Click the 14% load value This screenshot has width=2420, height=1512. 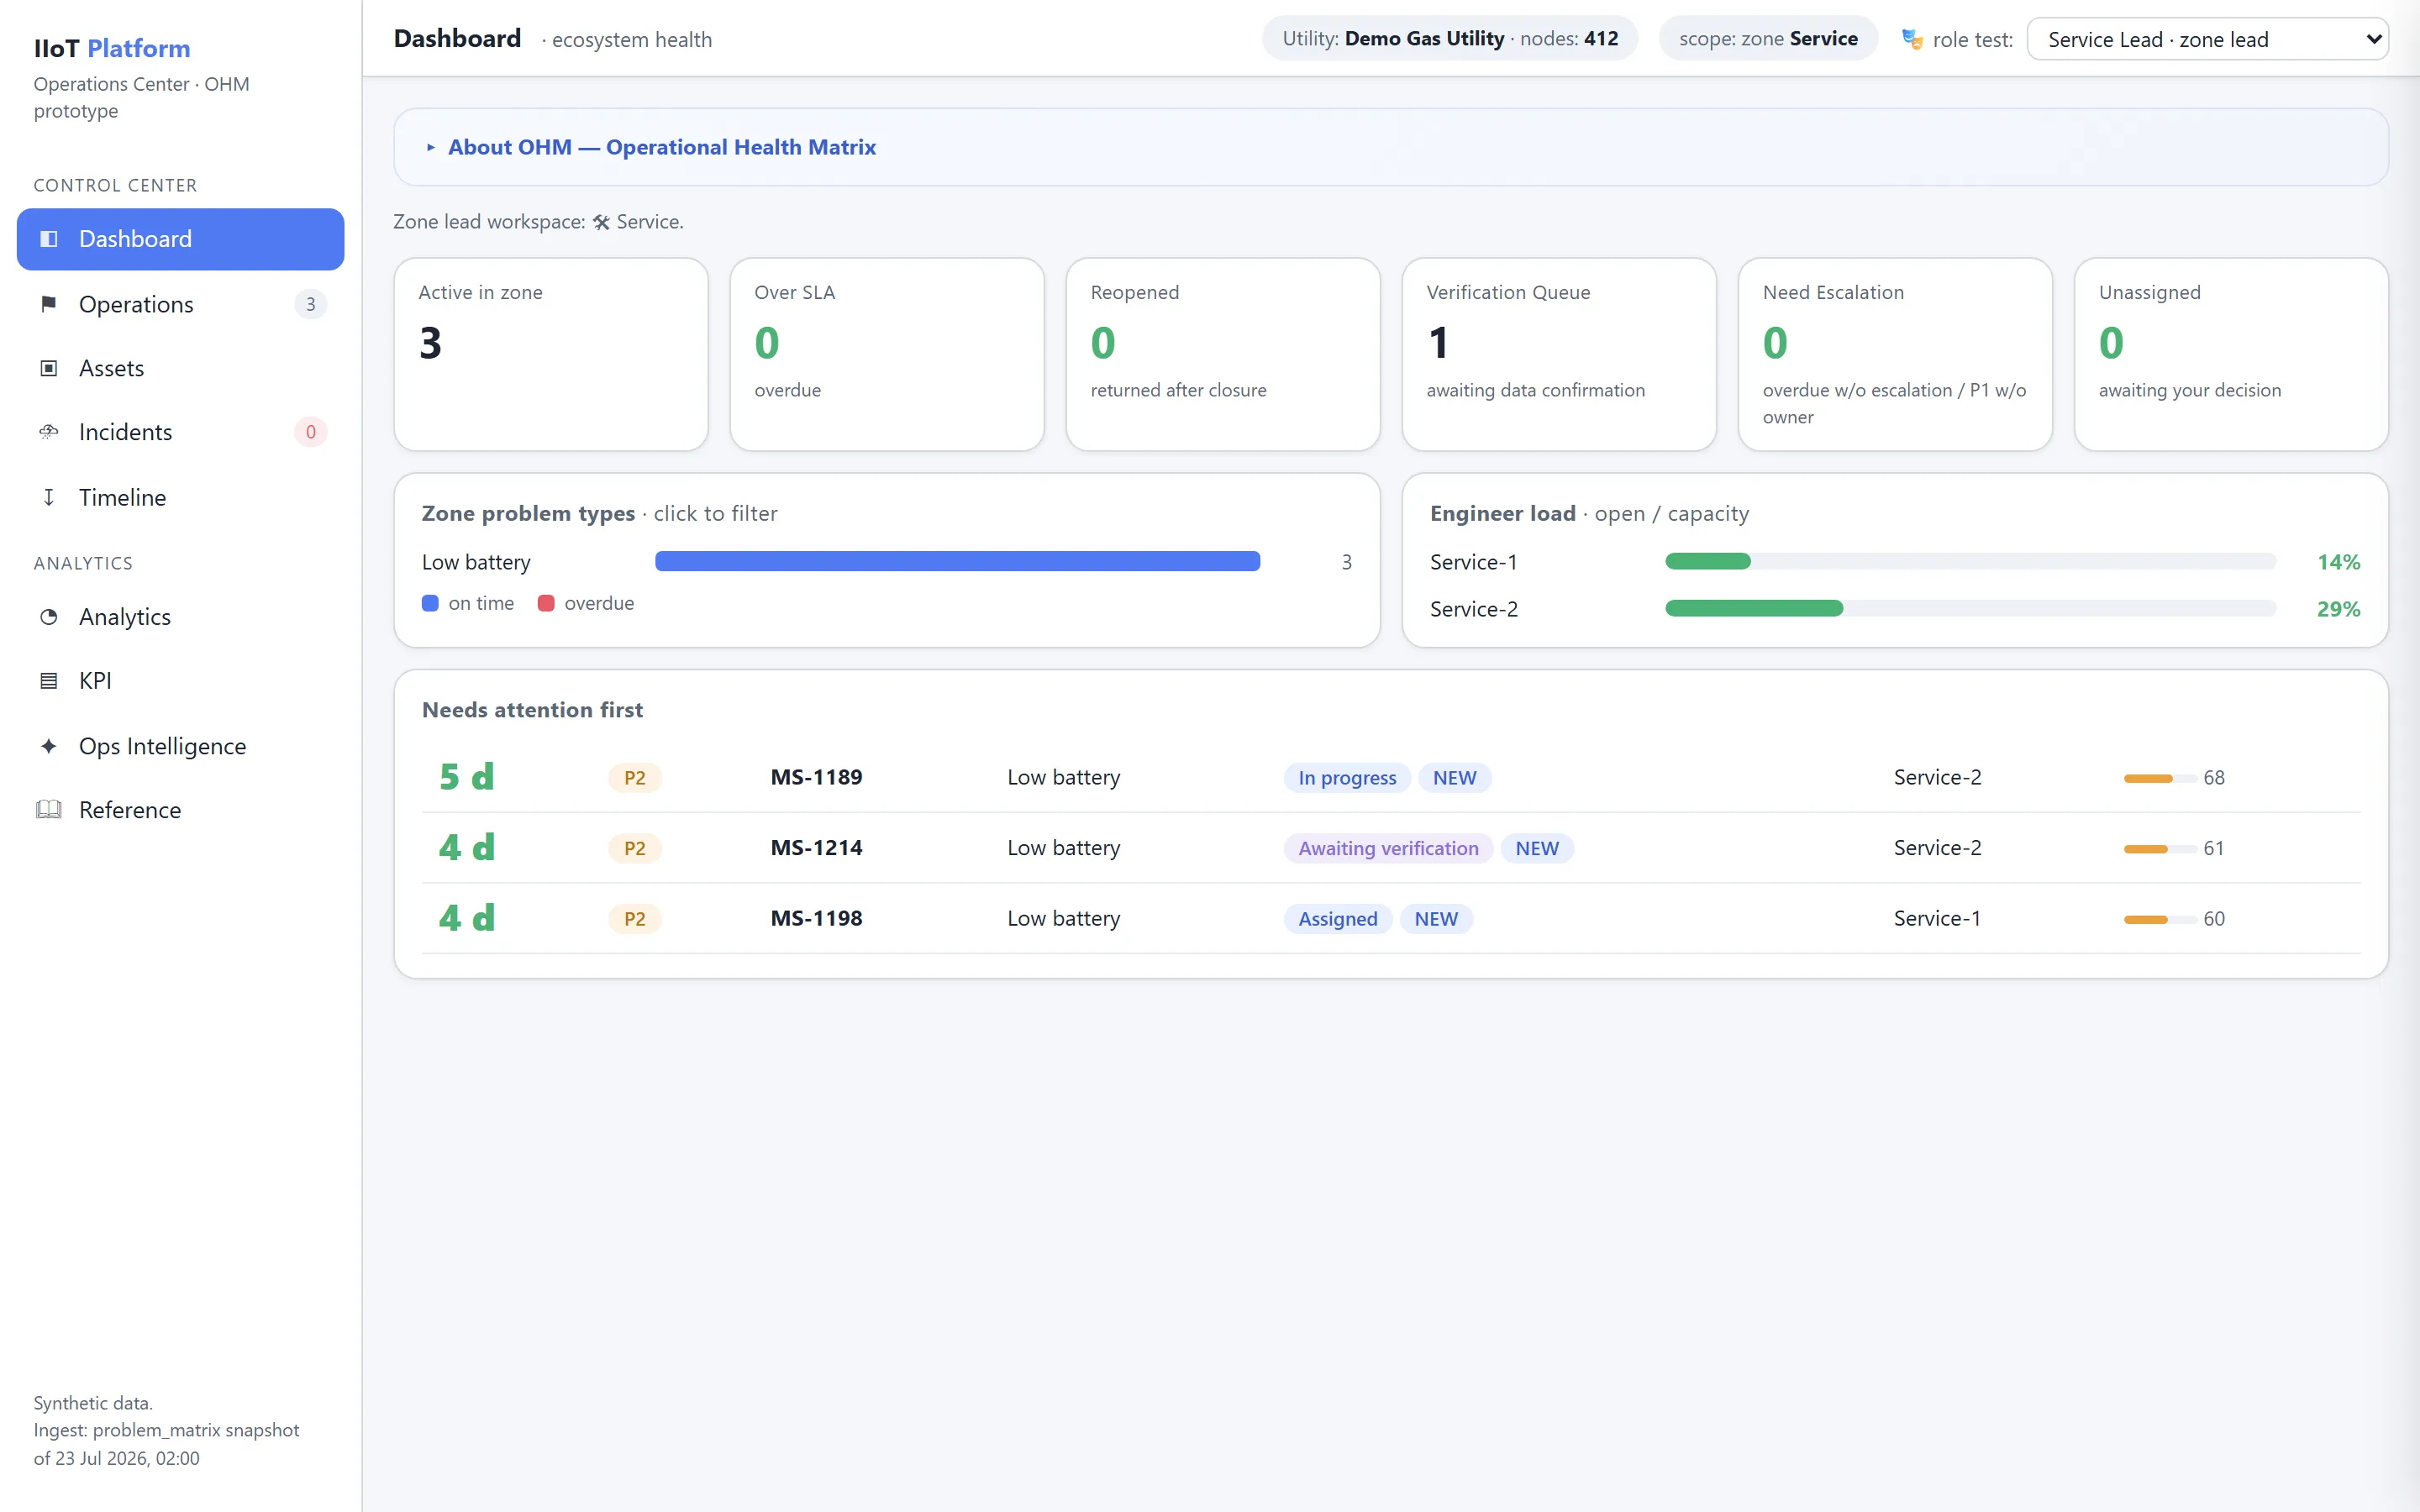[x=2338, y=562]
